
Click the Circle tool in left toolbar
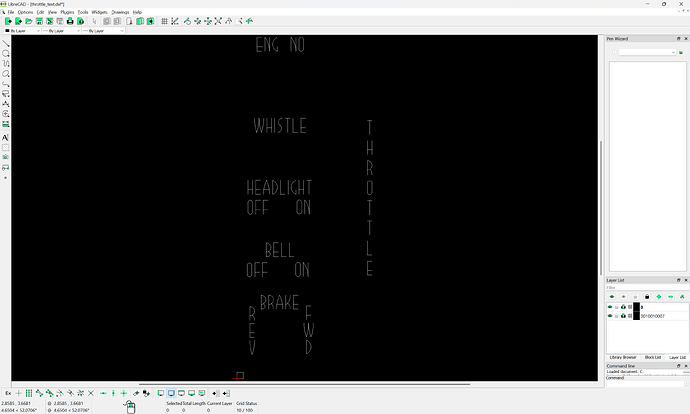(6, 54)
